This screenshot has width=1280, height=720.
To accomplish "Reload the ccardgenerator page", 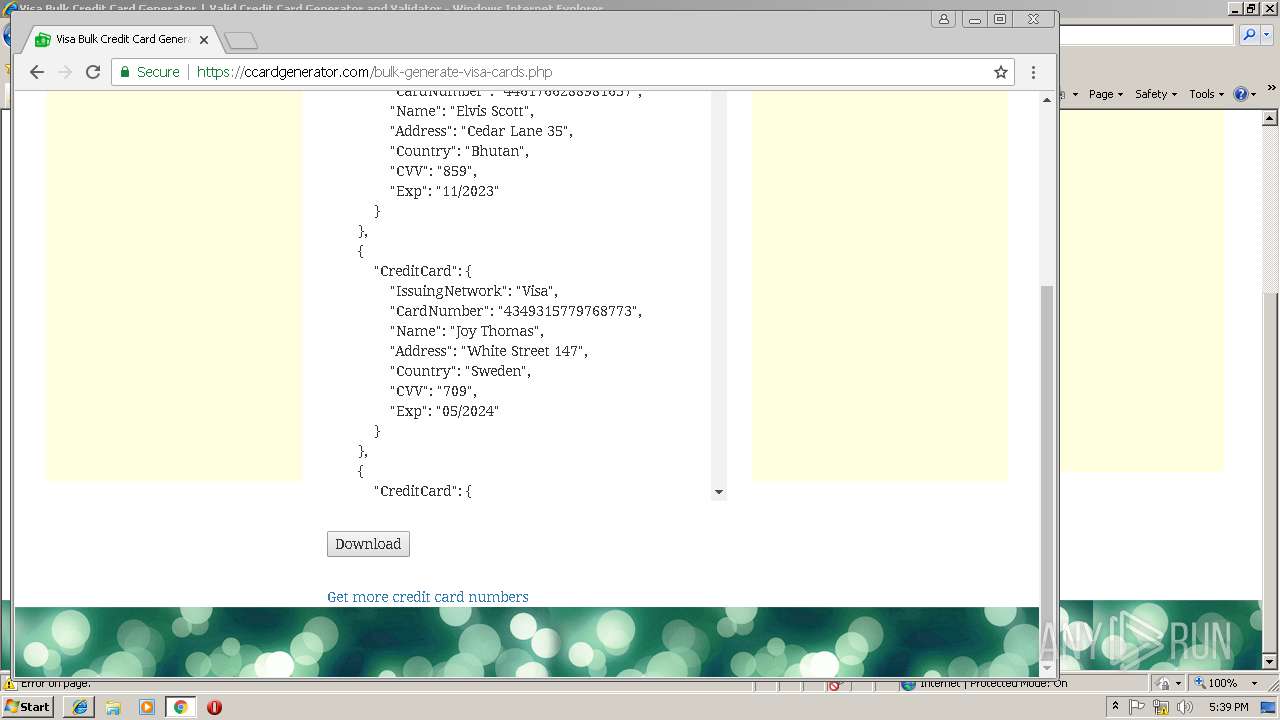I will pyautogui.click(x=93, y=72).
